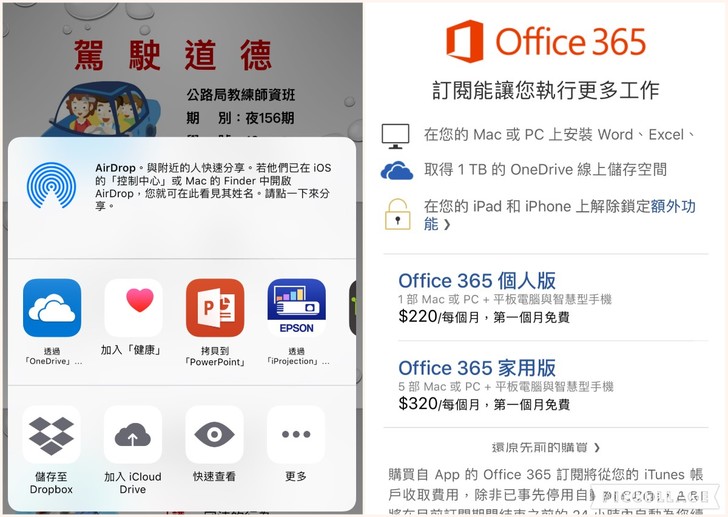Tap the OneDrive cloud storage icon
The width and height of the screenshot is (728, 517).
point(396,170)
